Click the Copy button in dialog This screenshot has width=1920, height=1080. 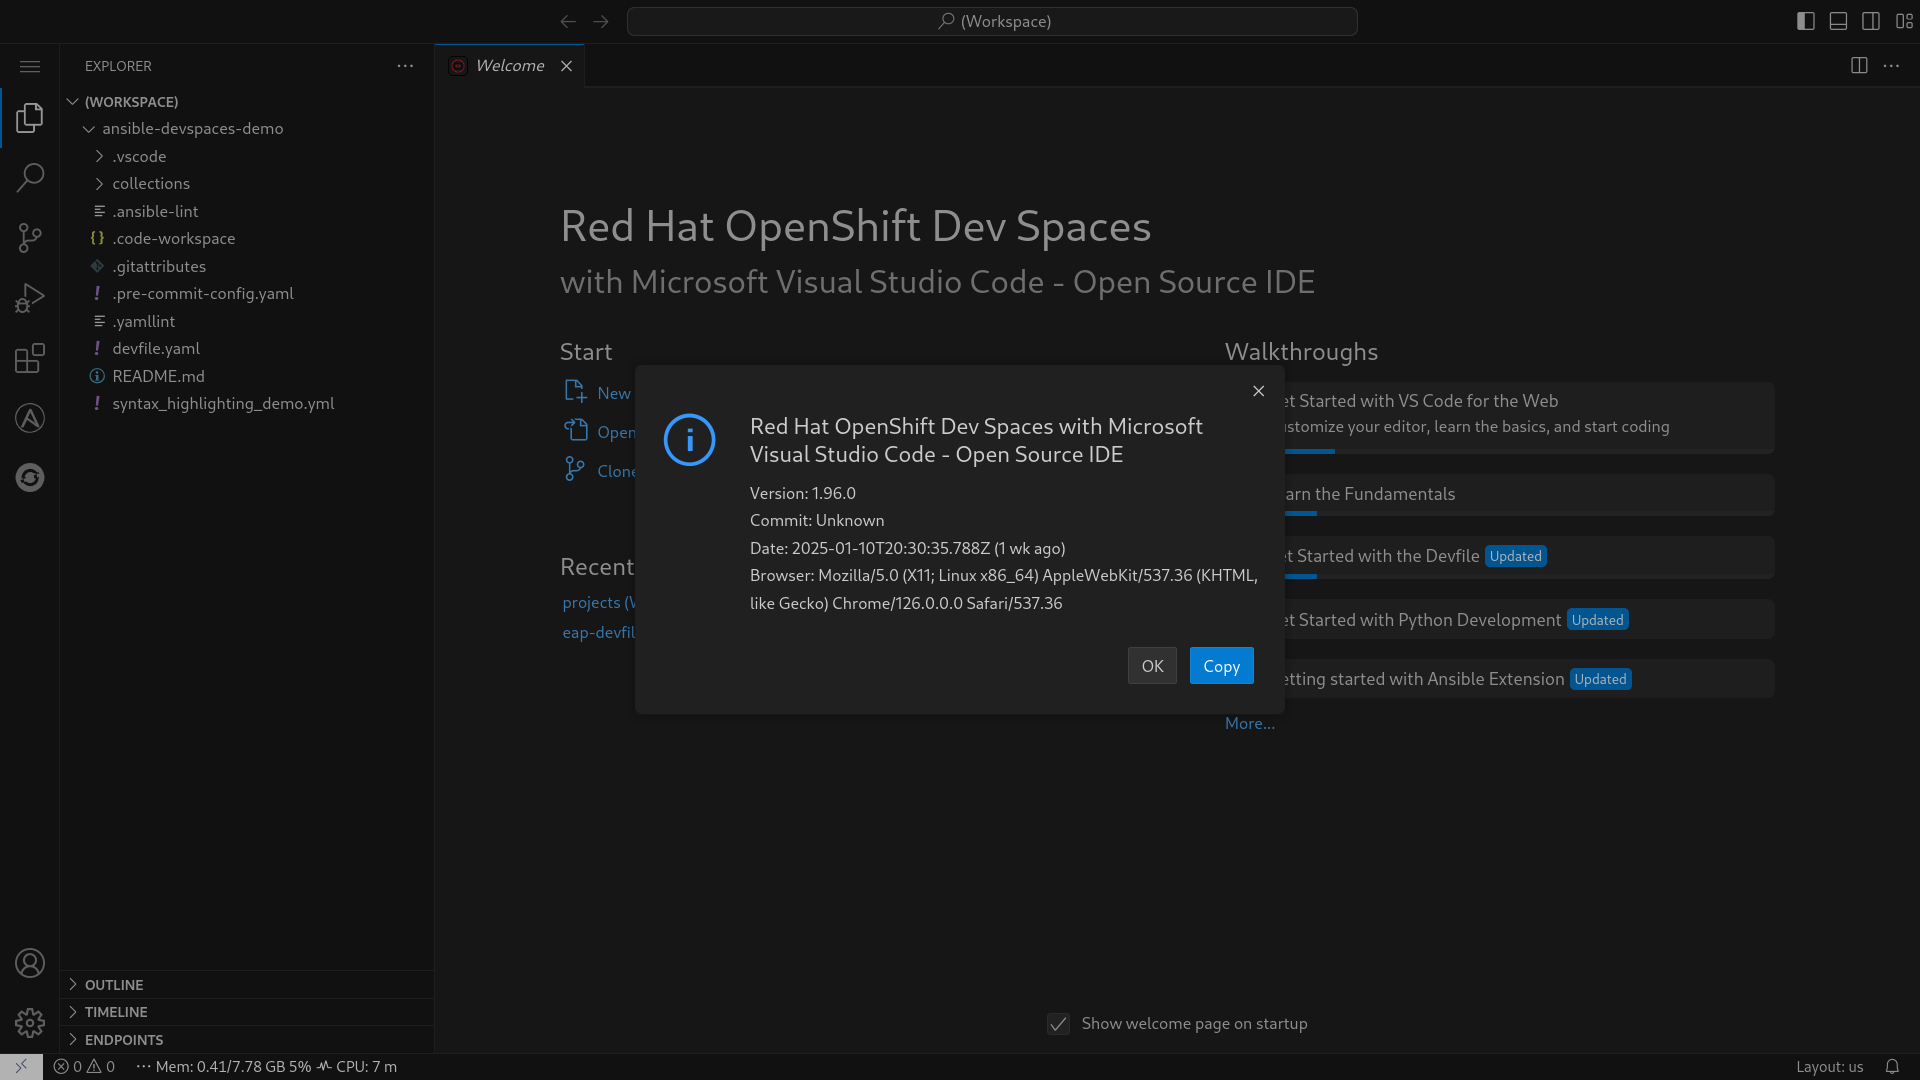tap(1221, 666)
